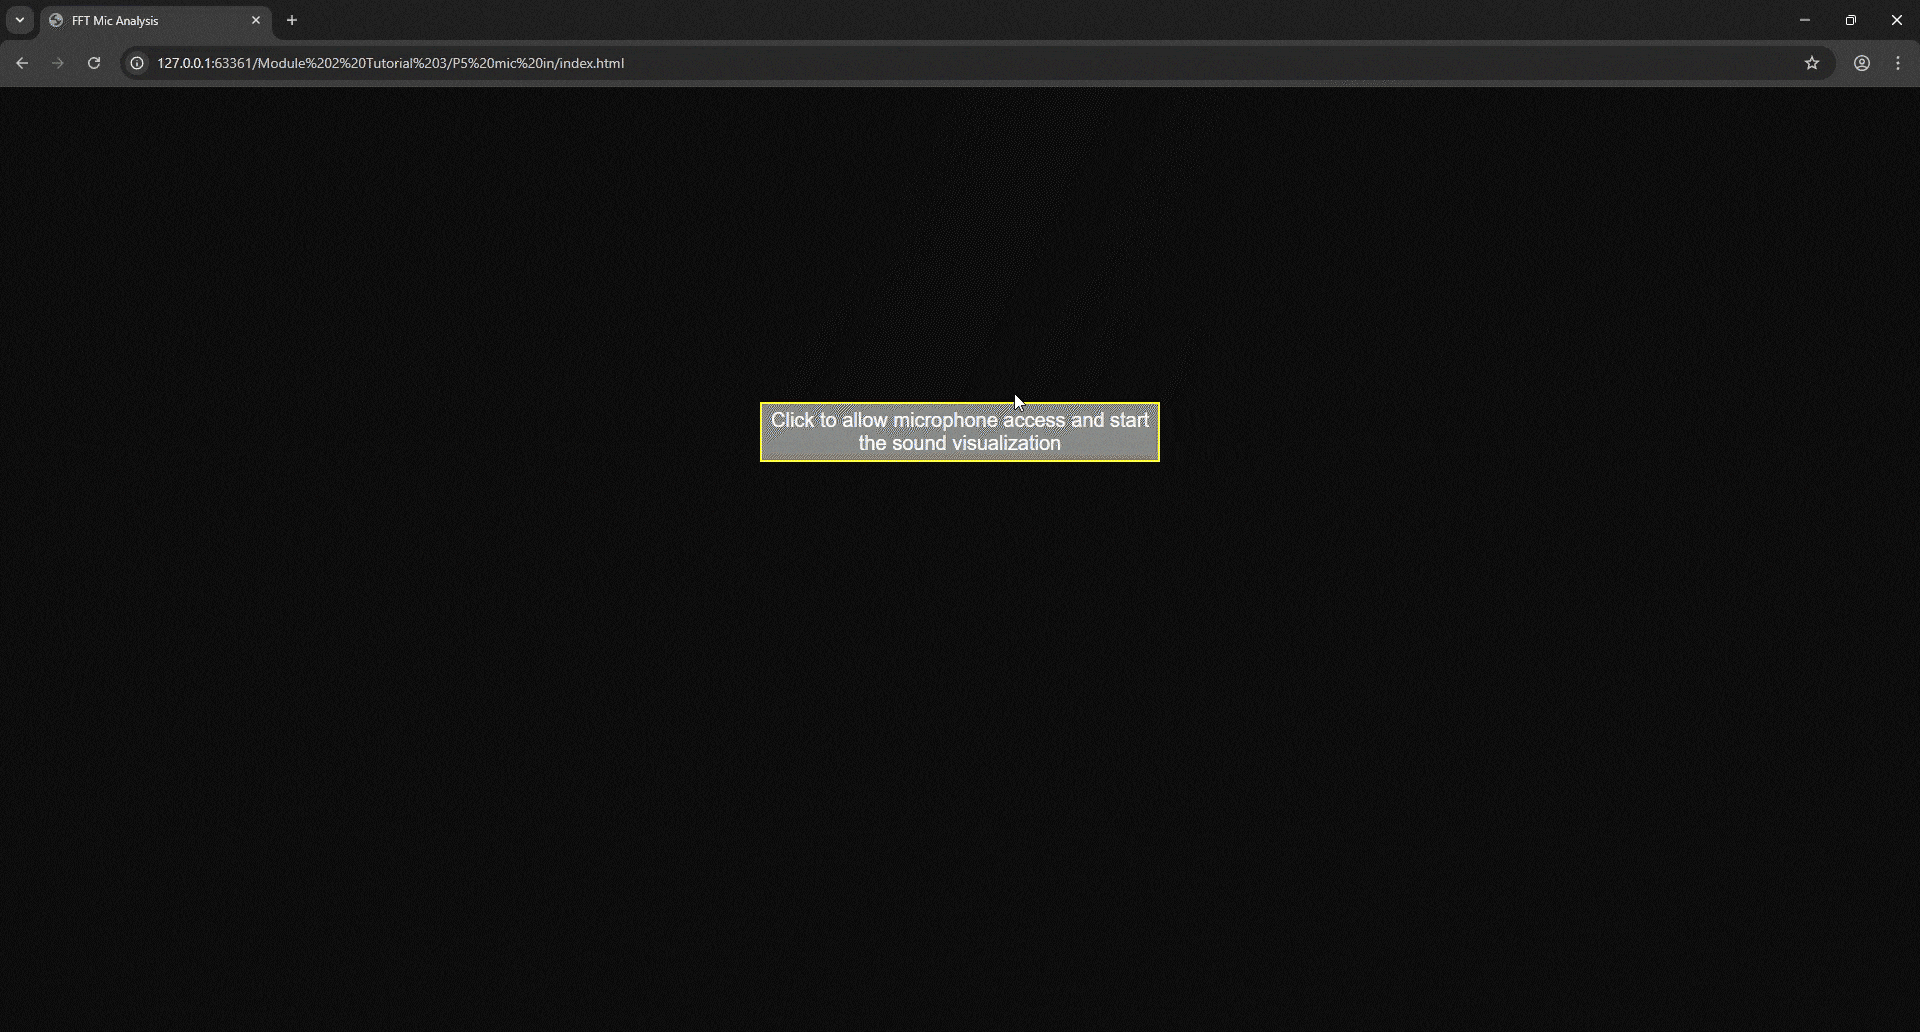Close the FFT Mic Analysis tab
This screenshot has width=1920, height=1032.
pos(256,20)
